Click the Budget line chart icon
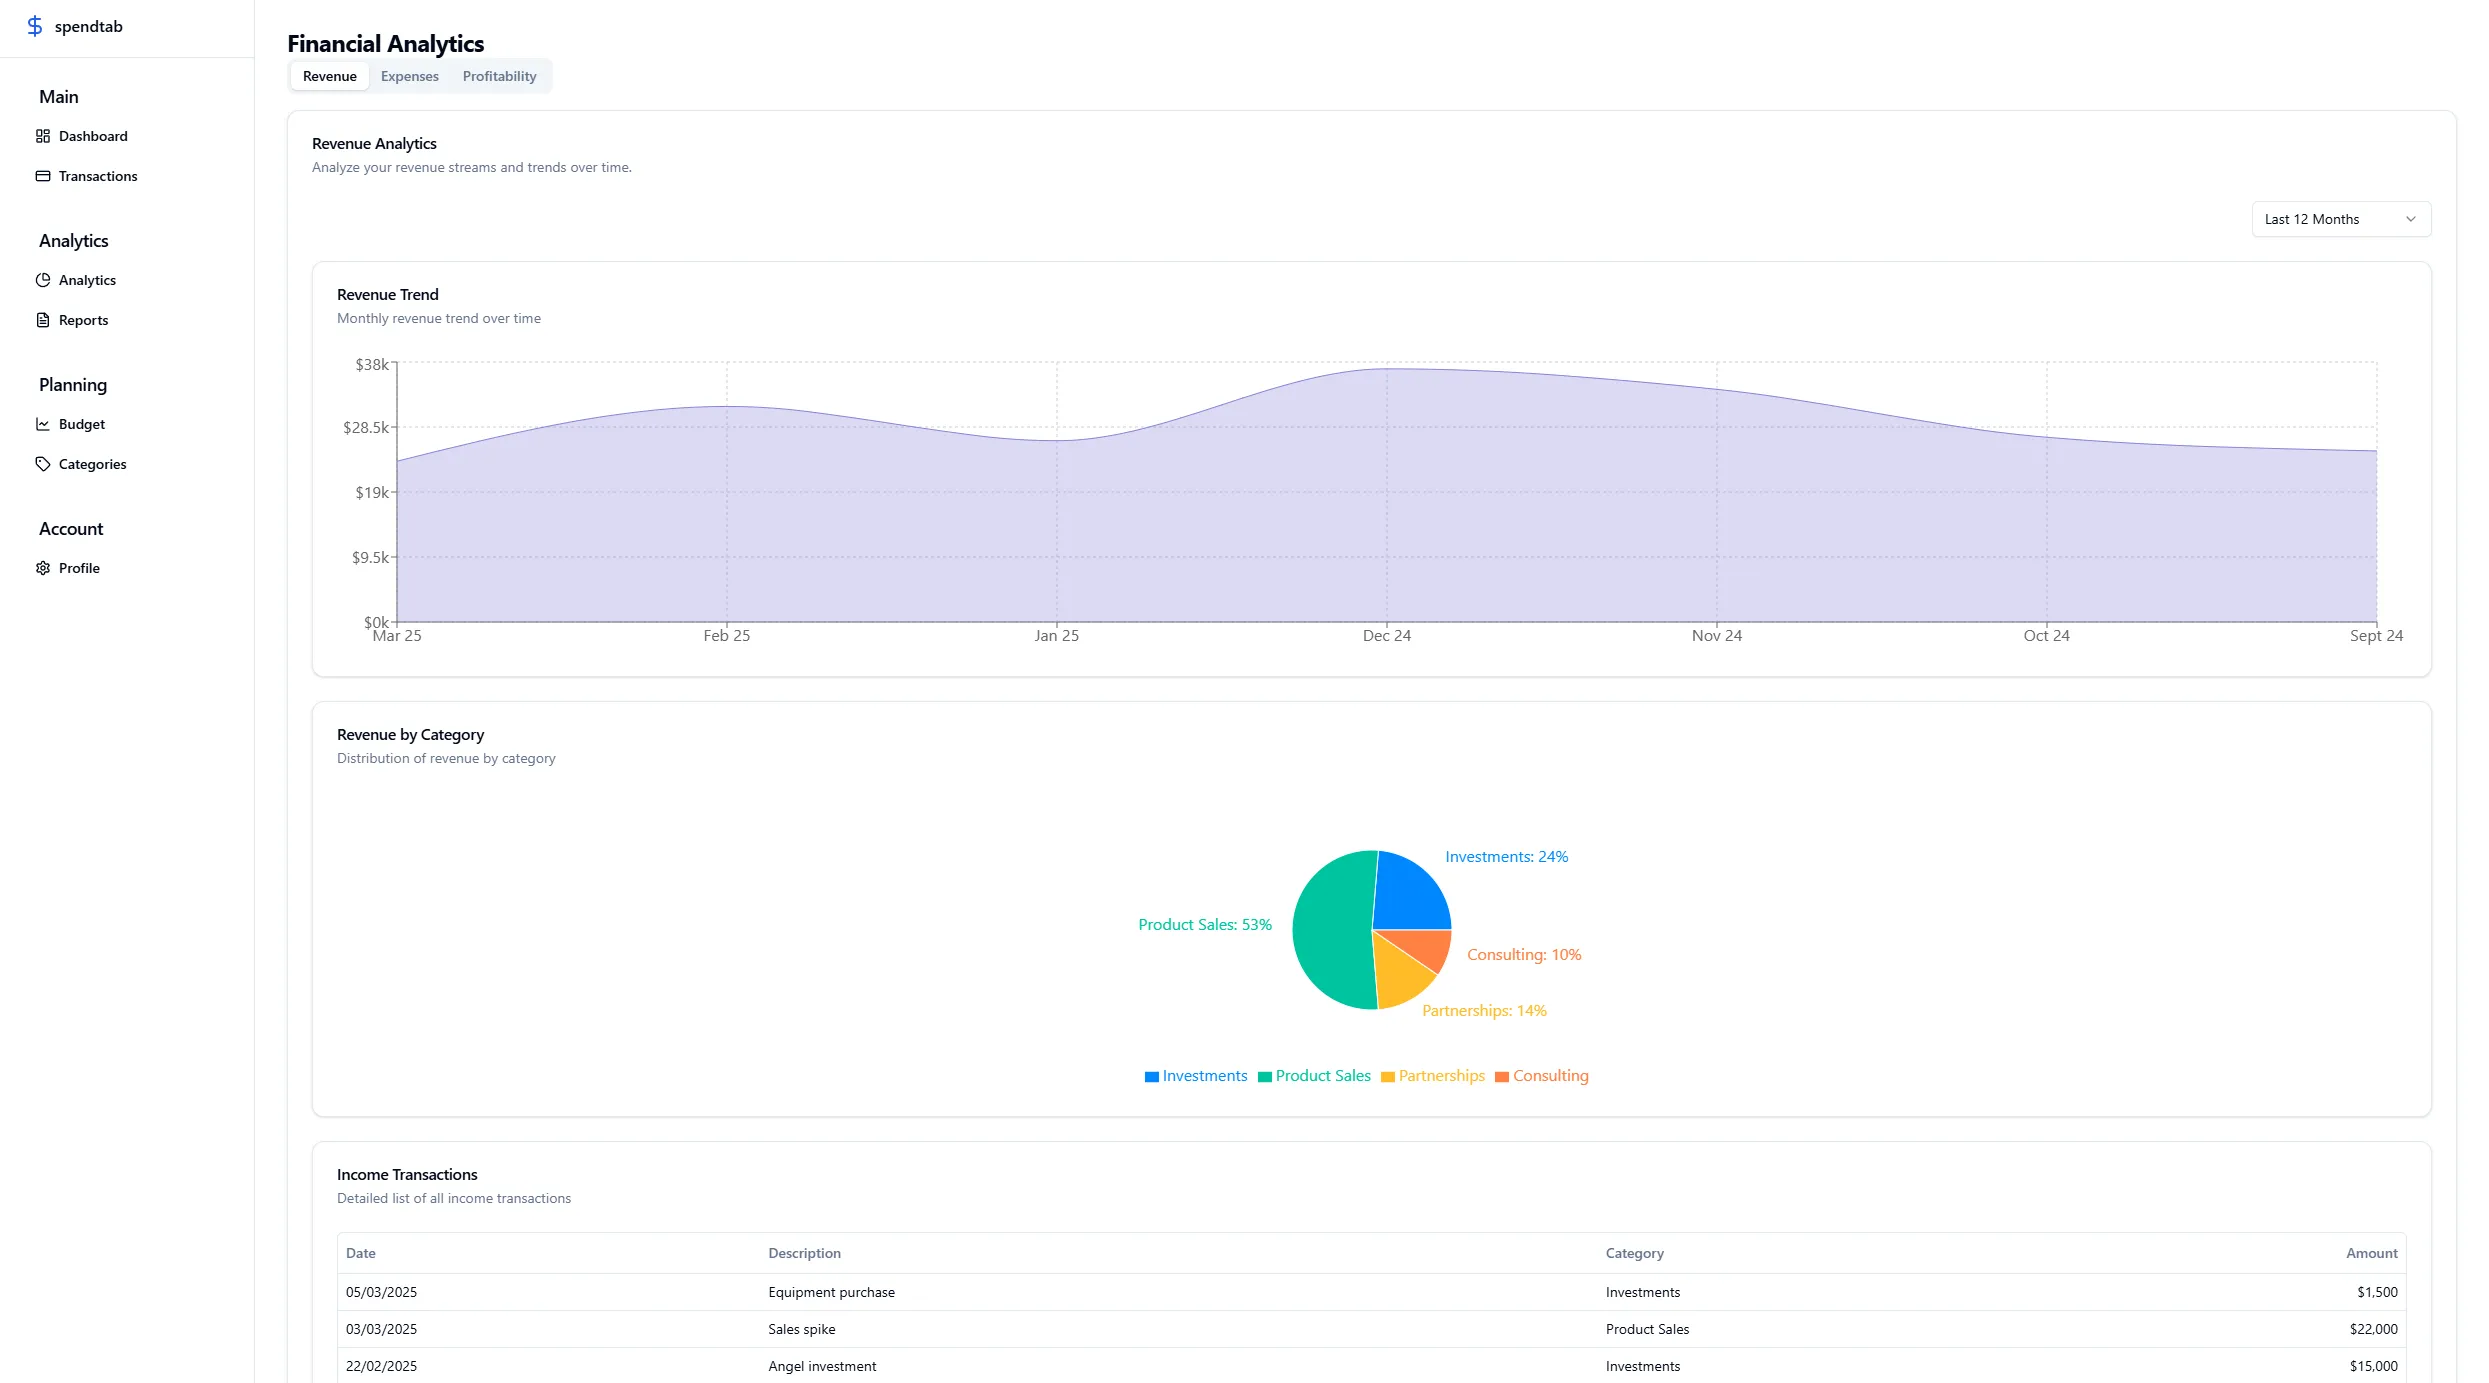2489x1383 pixels. [x=43, y=424]
